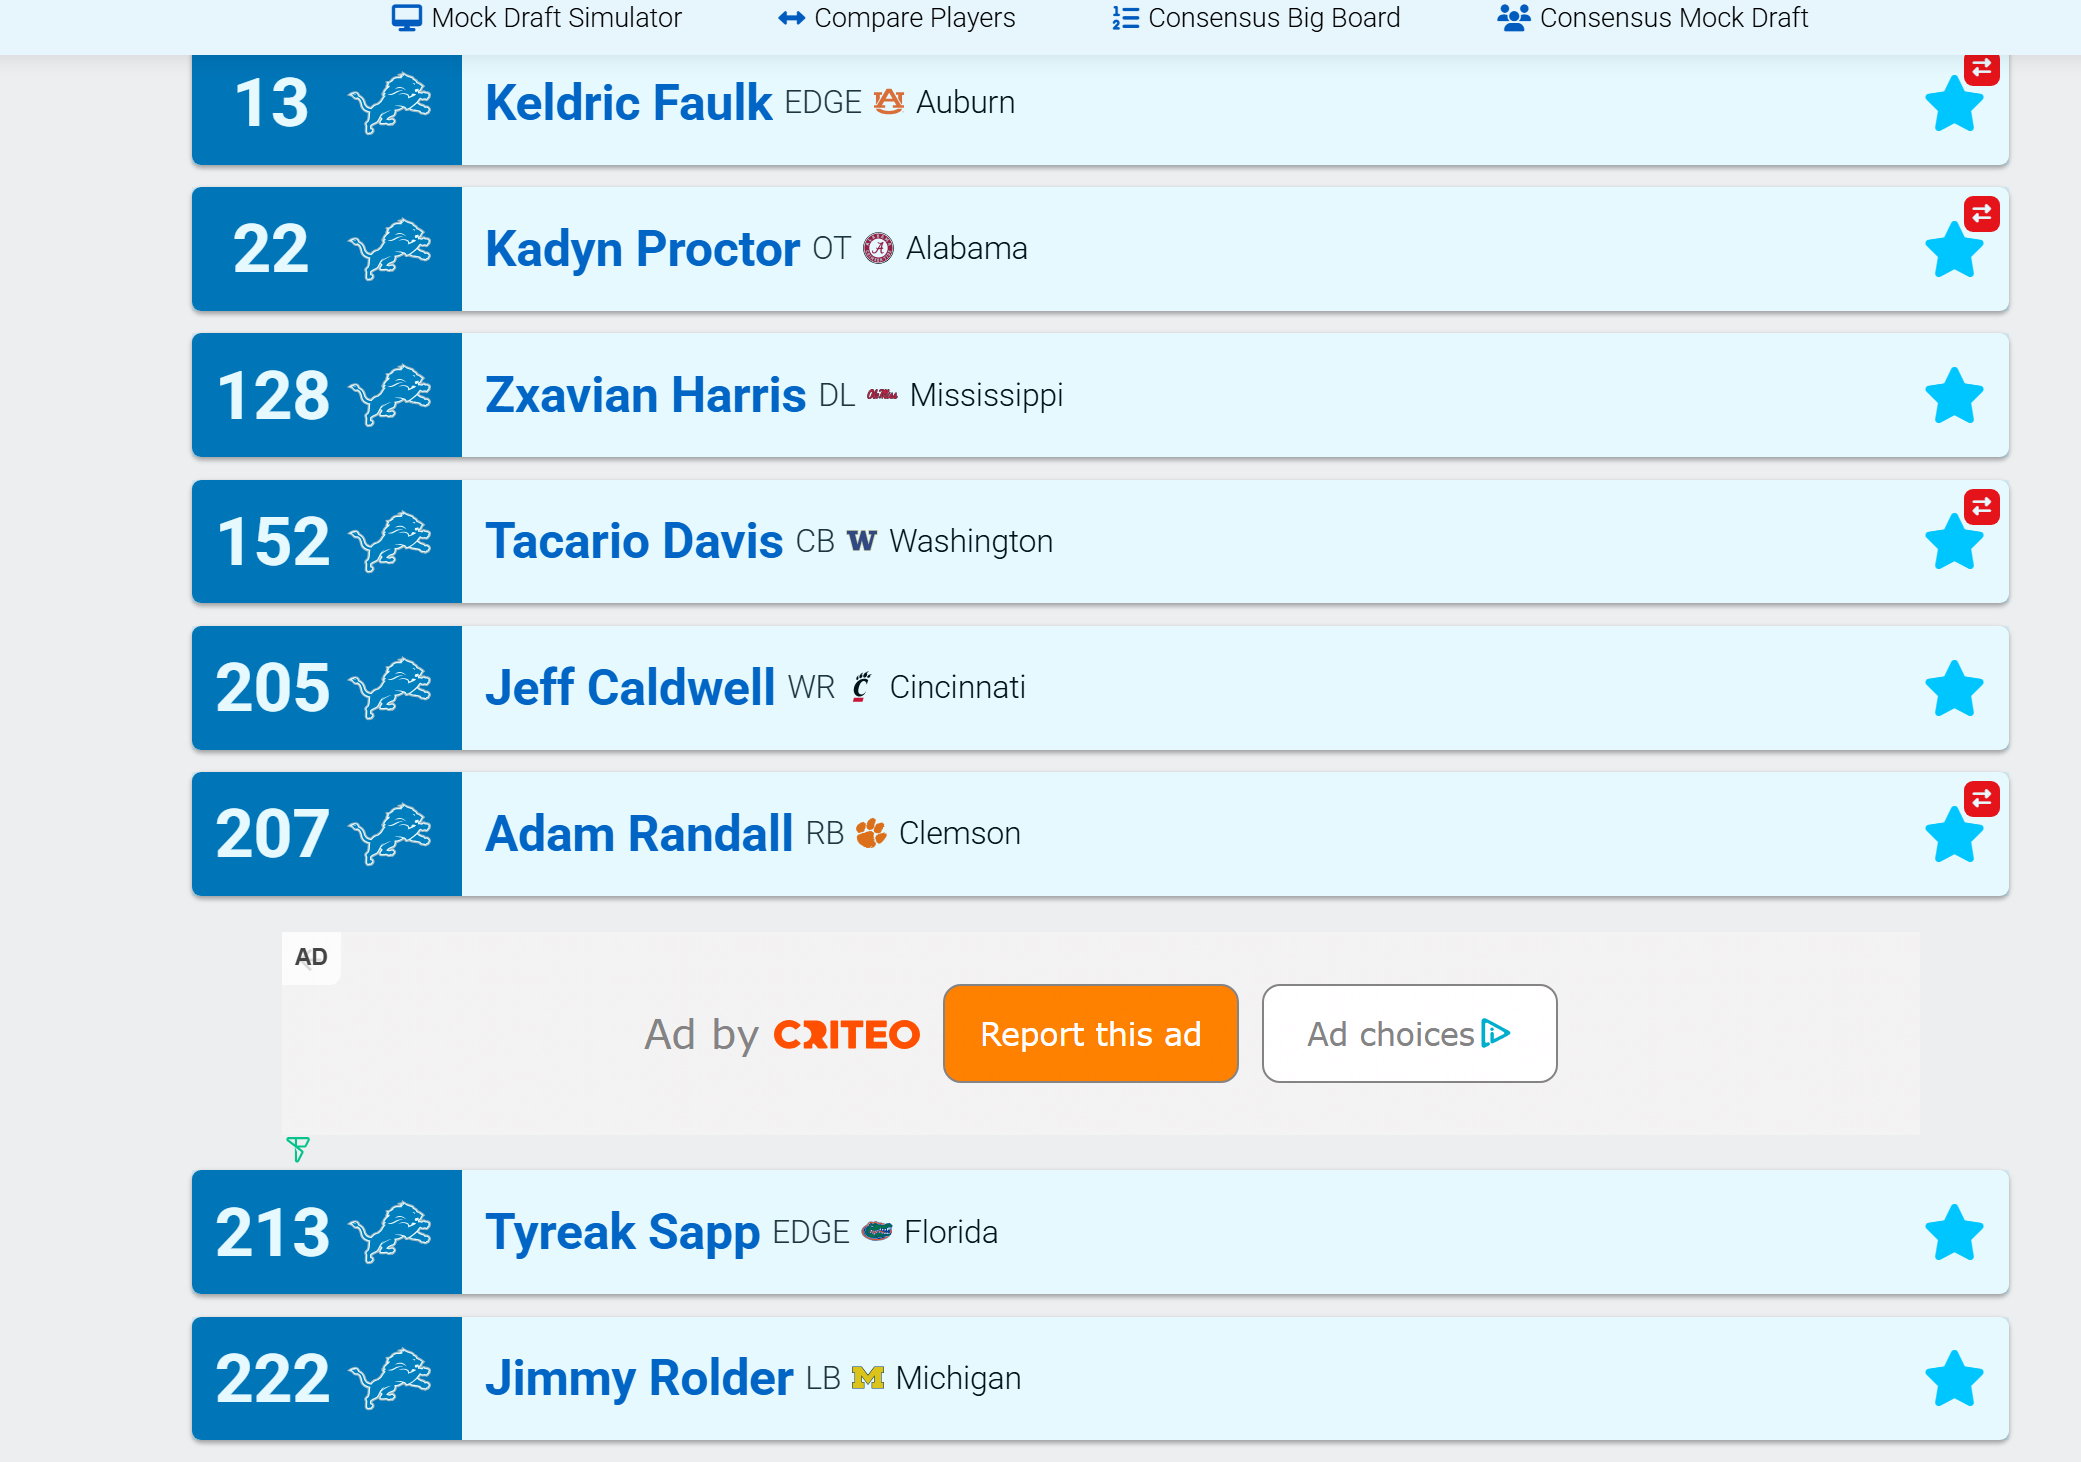Click the red swap icon on Kadyn Proctor
The image size is (2081, 1462).
[x=1981, y=214]
